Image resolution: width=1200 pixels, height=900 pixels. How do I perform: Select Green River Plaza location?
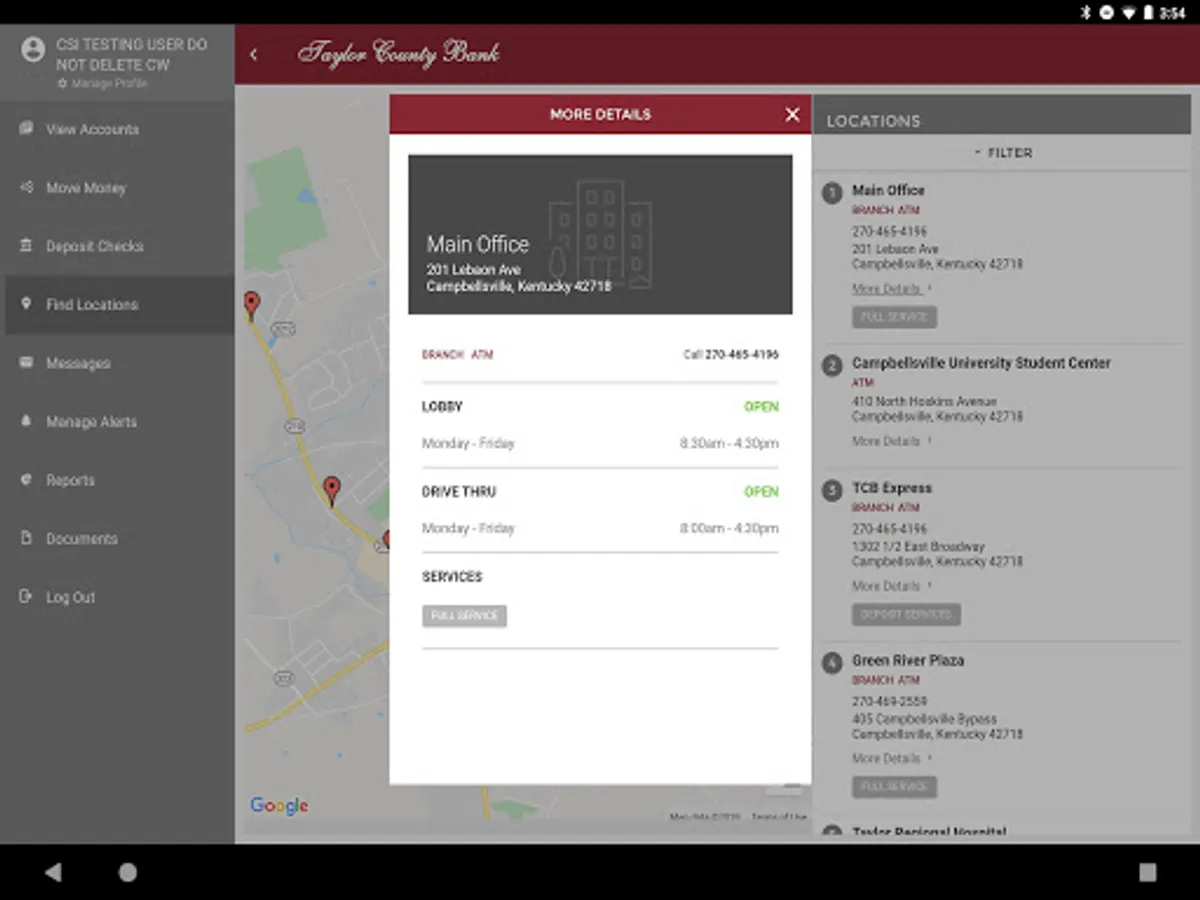point(908,660)
